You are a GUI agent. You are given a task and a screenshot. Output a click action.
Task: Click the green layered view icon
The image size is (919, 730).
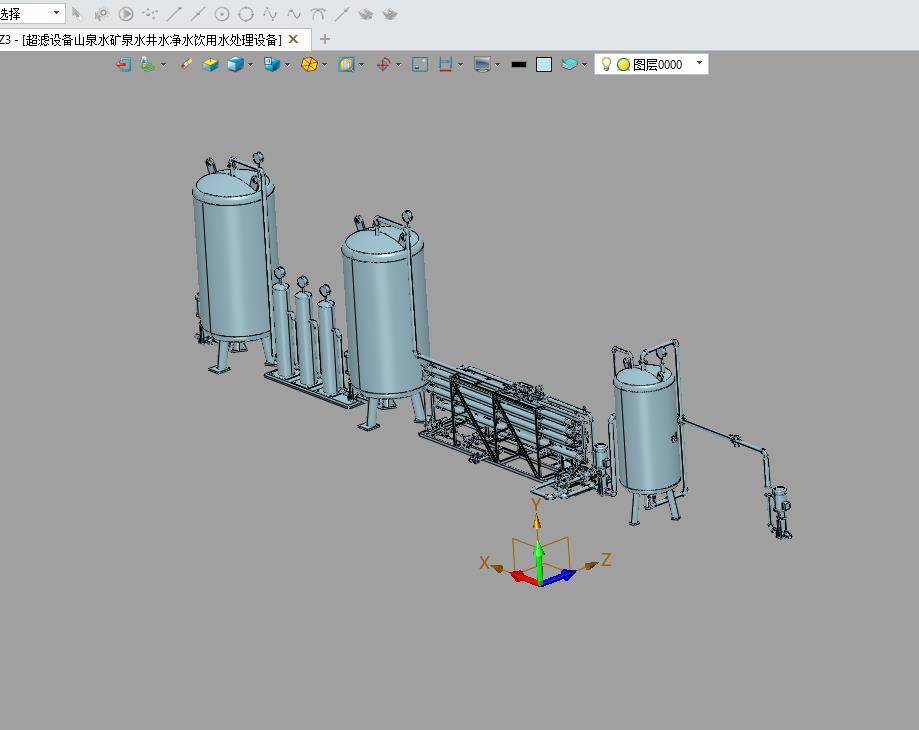(148, 64)
